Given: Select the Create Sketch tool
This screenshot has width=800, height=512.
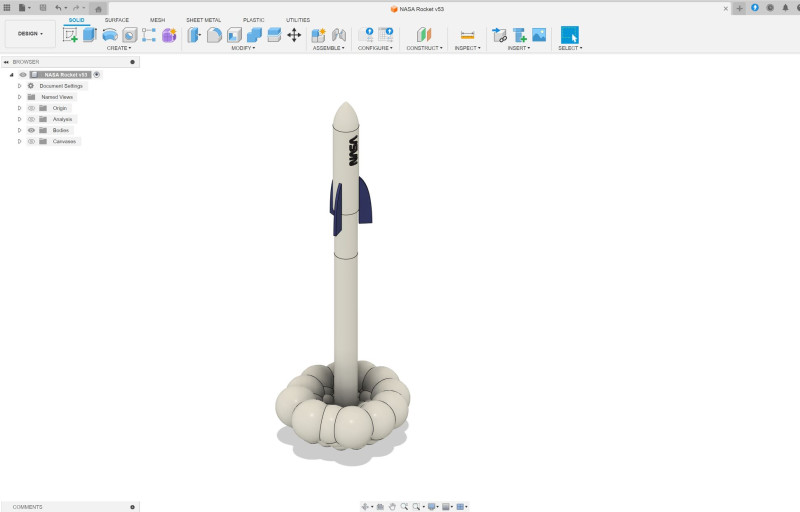Looking at the screenshot, I should (x=70, y=35).
